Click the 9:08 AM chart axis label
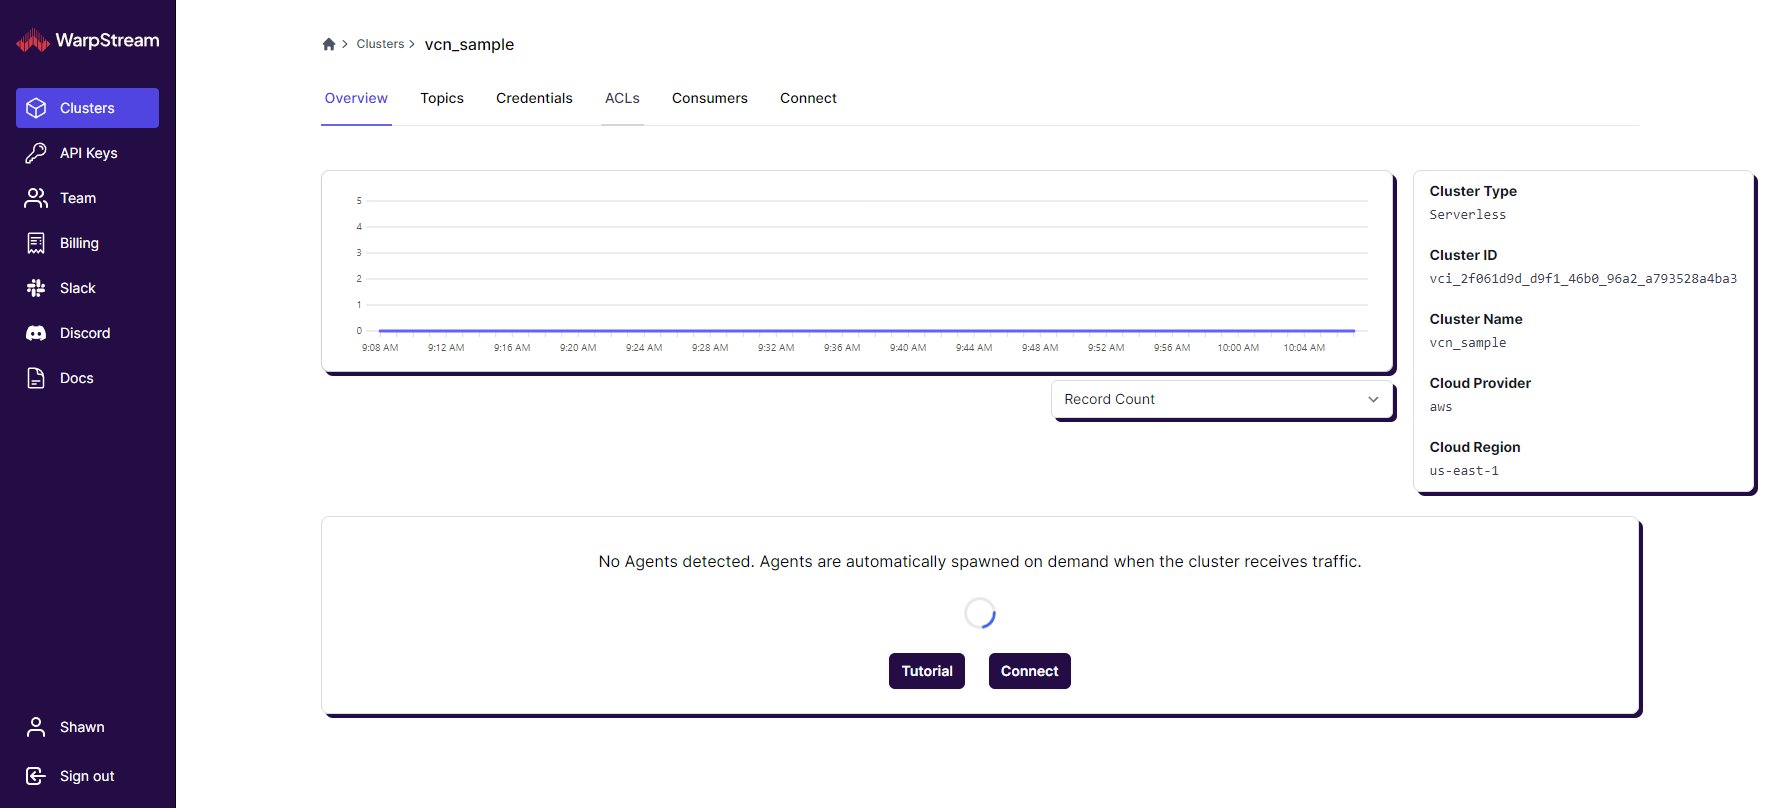The height and width of the screenshot is (808, 1784). pos(380,348)
